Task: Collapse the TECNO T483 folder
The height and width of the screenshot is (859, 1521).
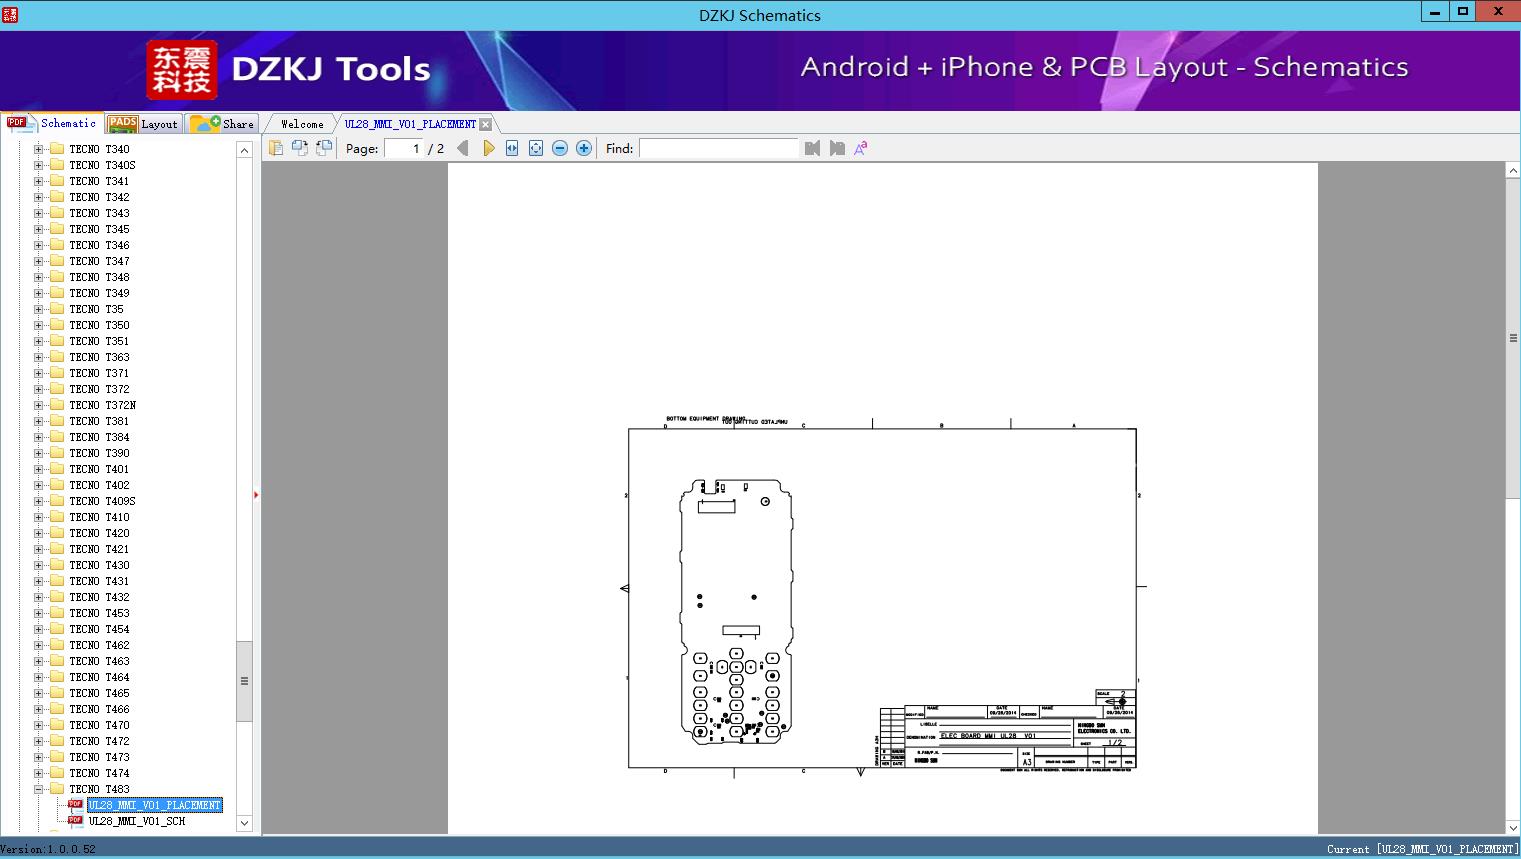Action: [x=39, y=789]
